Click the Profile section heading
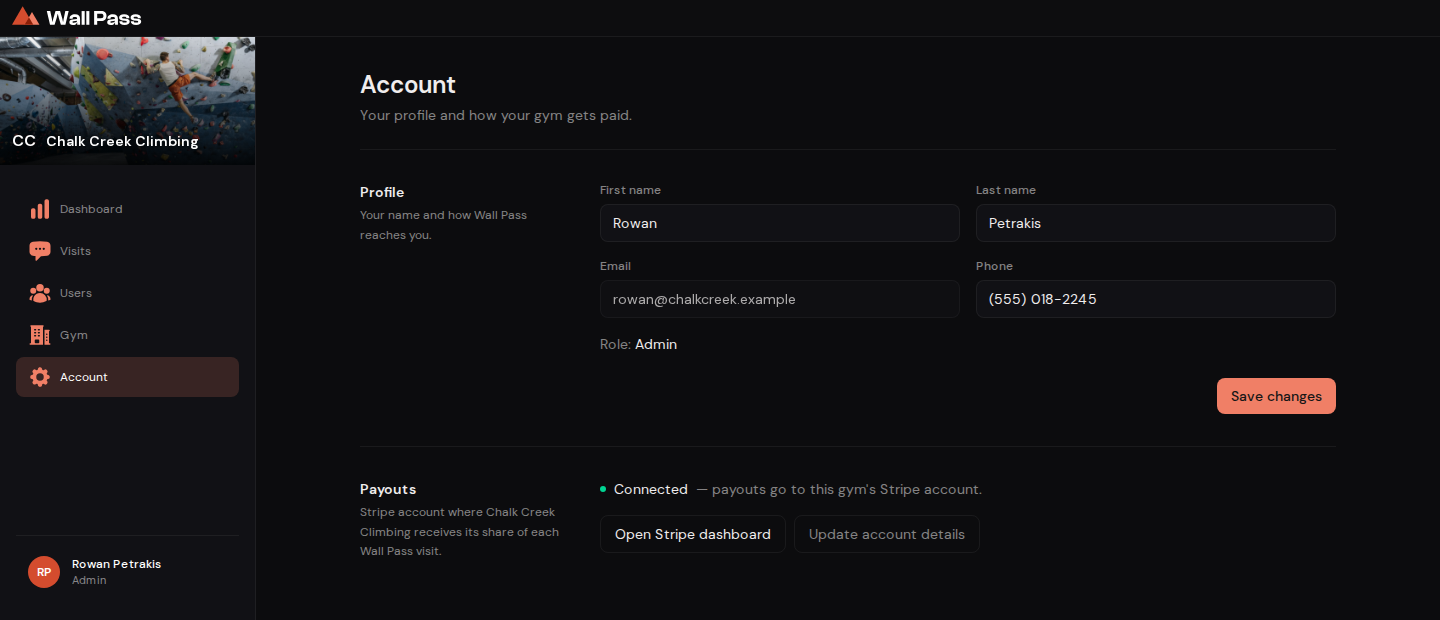 [x=382, y=192]
